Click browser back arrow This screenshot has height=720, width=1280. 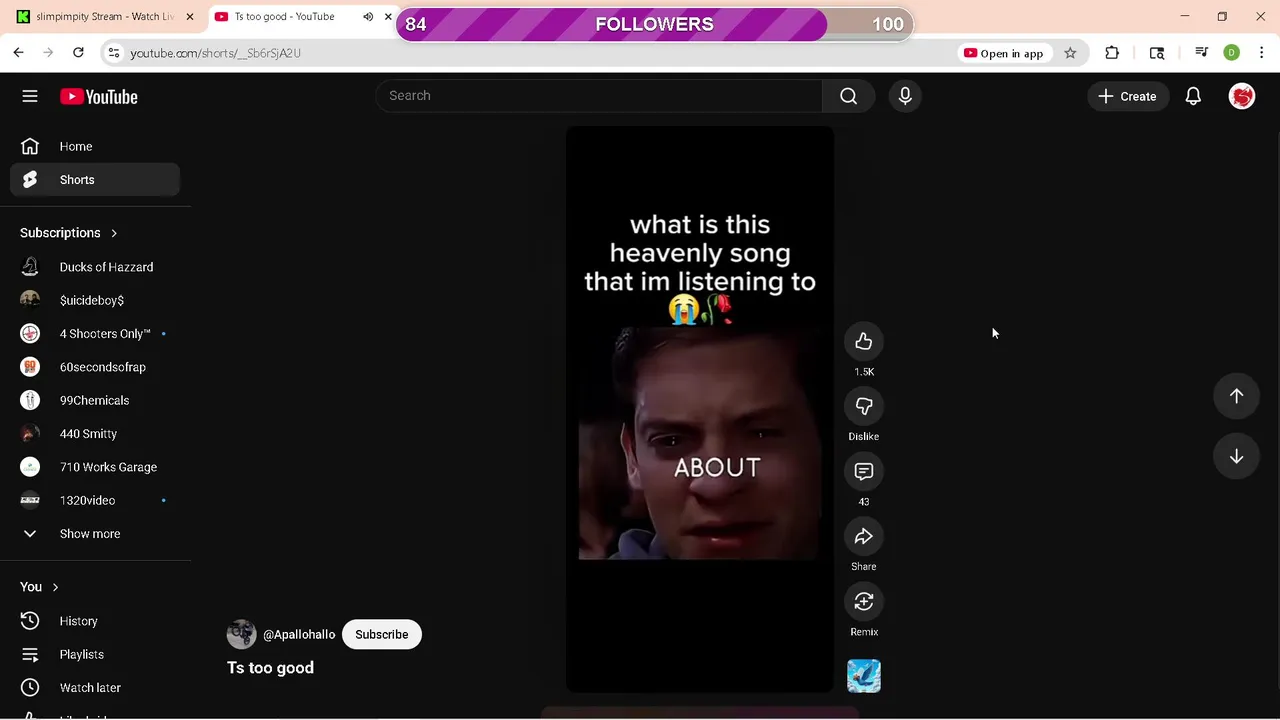[19, 53]
